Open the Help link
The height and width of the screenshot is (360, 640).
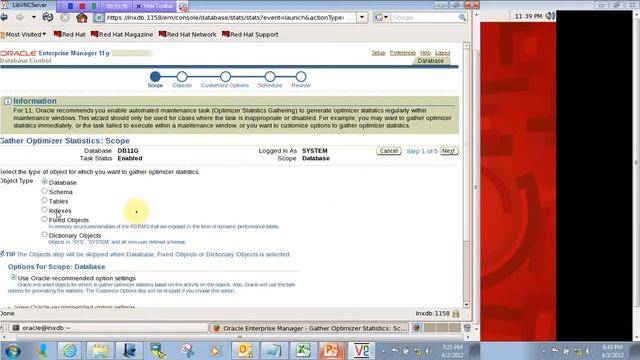pos(425,53)
